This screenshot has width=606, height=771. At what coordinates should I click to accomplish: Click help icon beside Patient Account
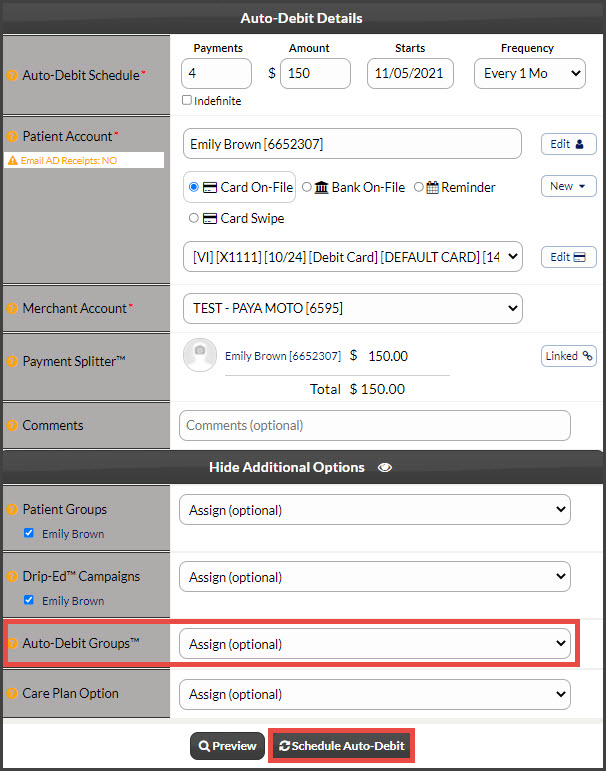(x=12, y=137)
